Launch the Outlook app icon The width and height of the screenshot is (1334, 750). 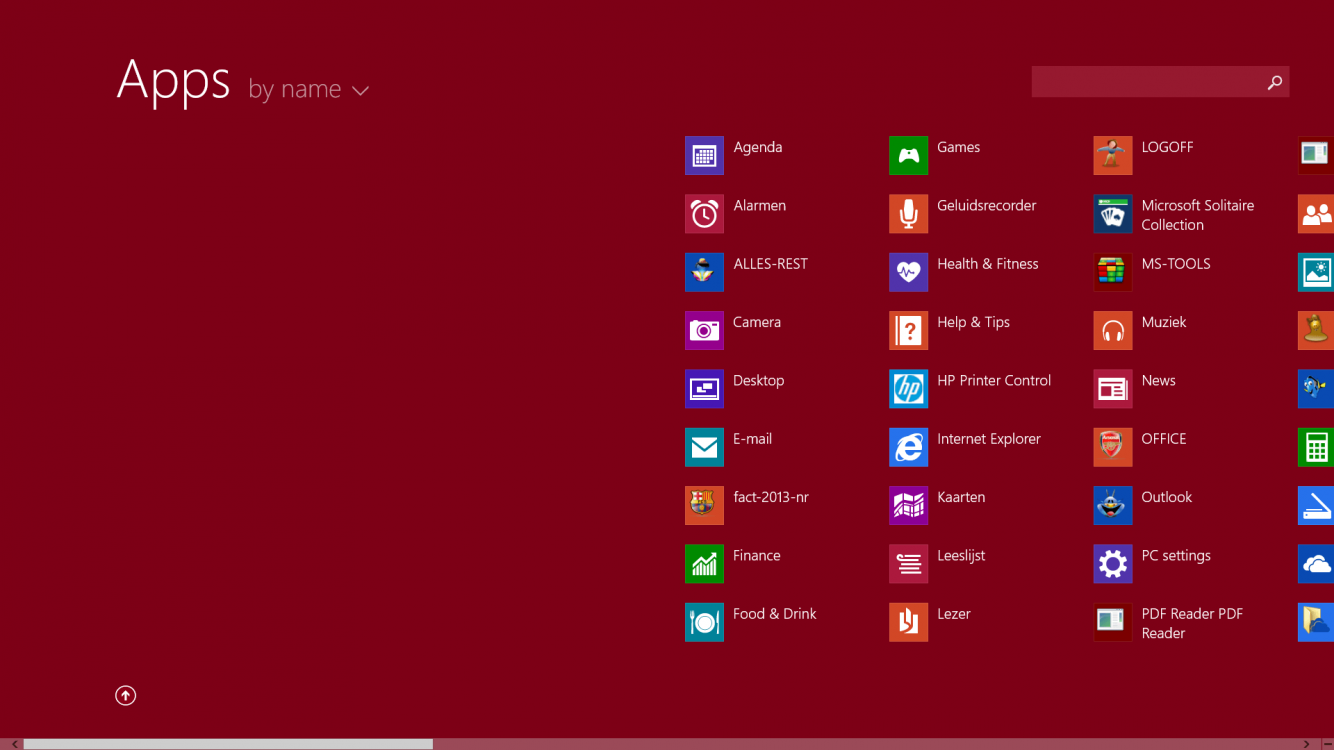[x=1113, y=506]
